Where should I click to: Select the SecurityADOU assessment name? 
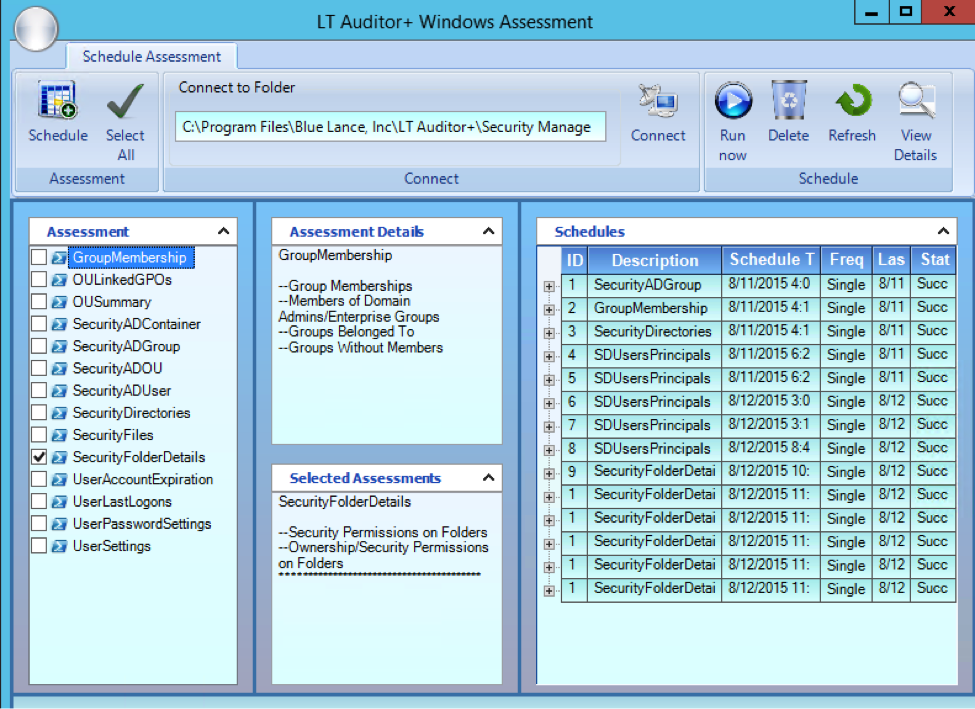point(117,369)
